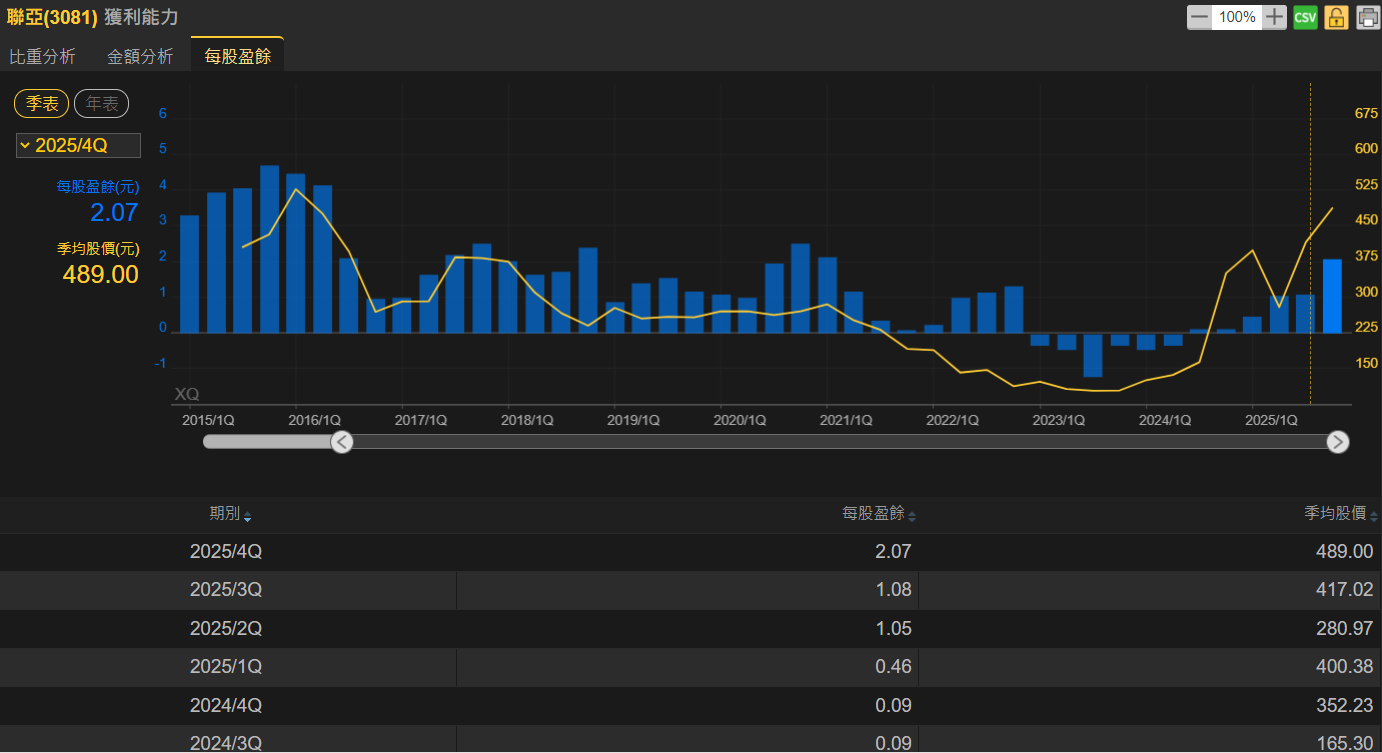Screen dimensions: 1382x753
Task: Toggle the yellow padlock lock icon
Action: [1336, 17]
